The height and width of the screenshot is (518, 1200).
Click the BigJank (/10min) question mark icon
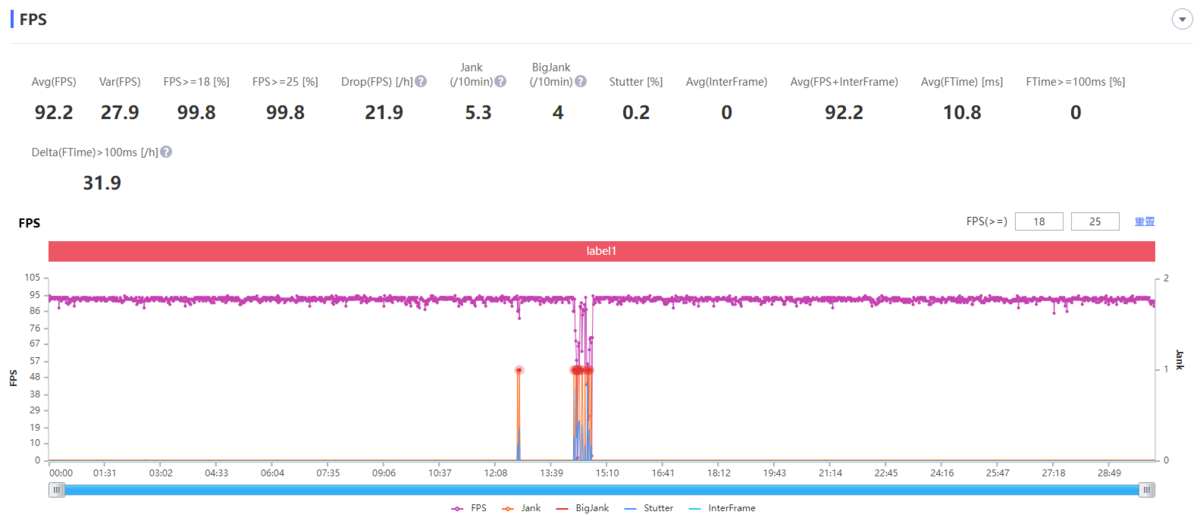click(x=580, y=82)
